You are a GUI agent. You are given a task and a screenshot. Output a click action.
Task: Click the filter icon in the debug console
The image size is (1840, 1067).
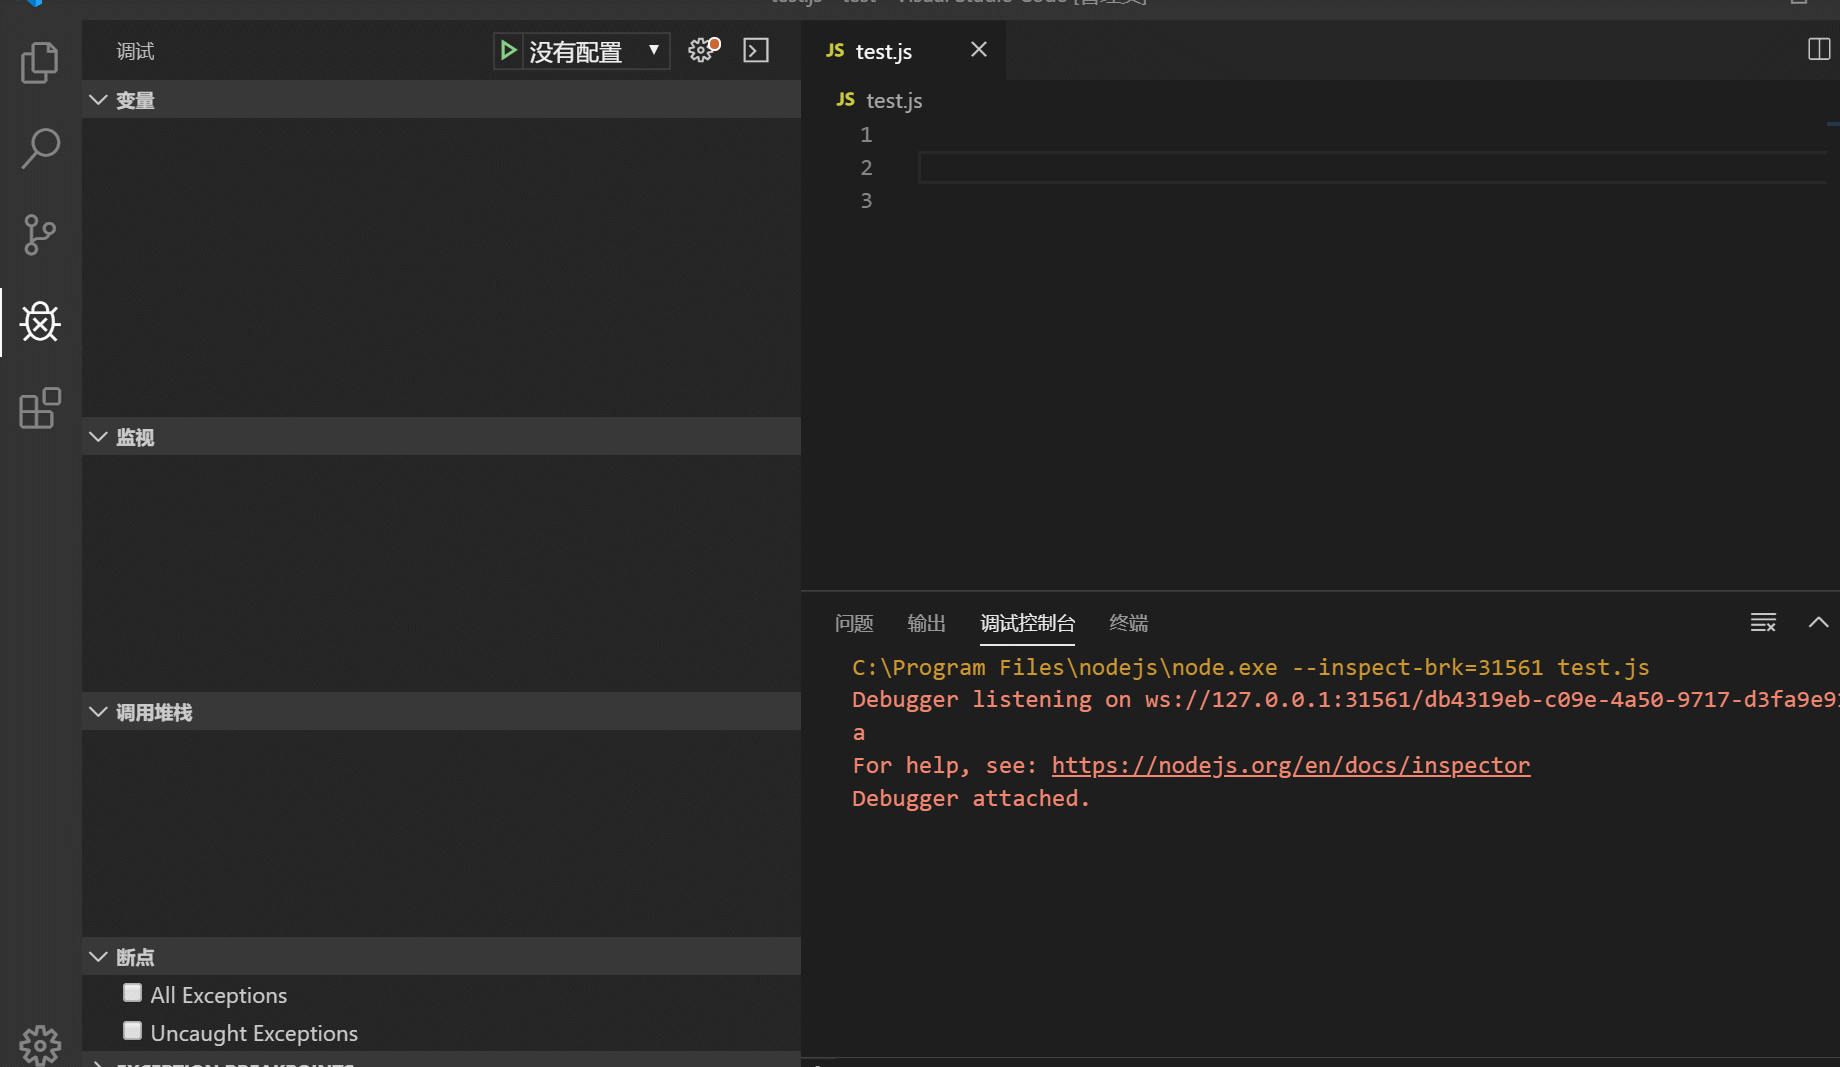1762,622
